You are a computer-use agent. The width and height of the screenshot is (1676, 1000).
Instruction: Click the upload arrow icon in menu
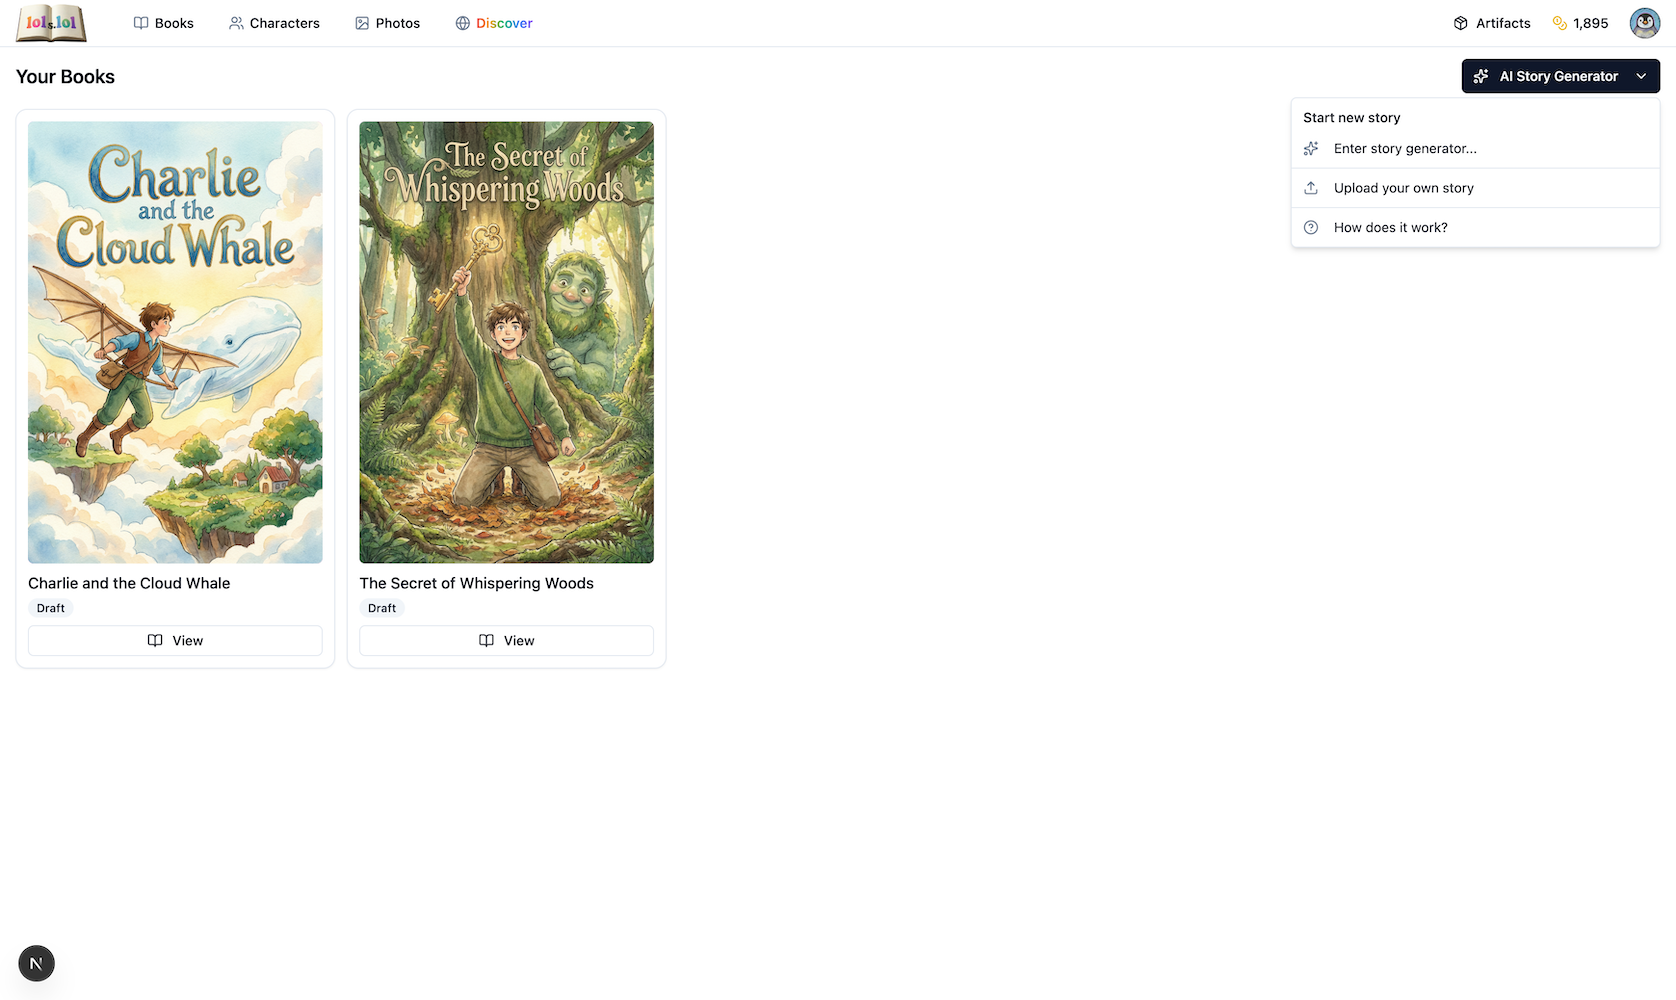[x=1311, y=188]
